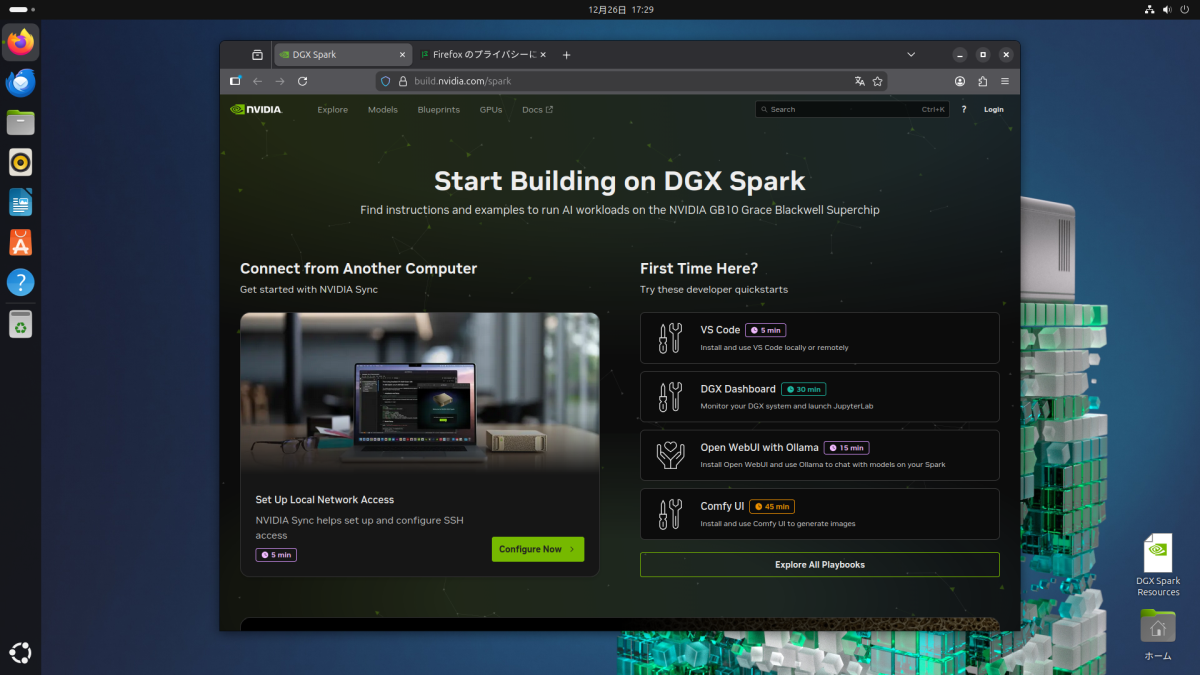
Task: Click the NVIDIA site search field
Action: [850, 110]
